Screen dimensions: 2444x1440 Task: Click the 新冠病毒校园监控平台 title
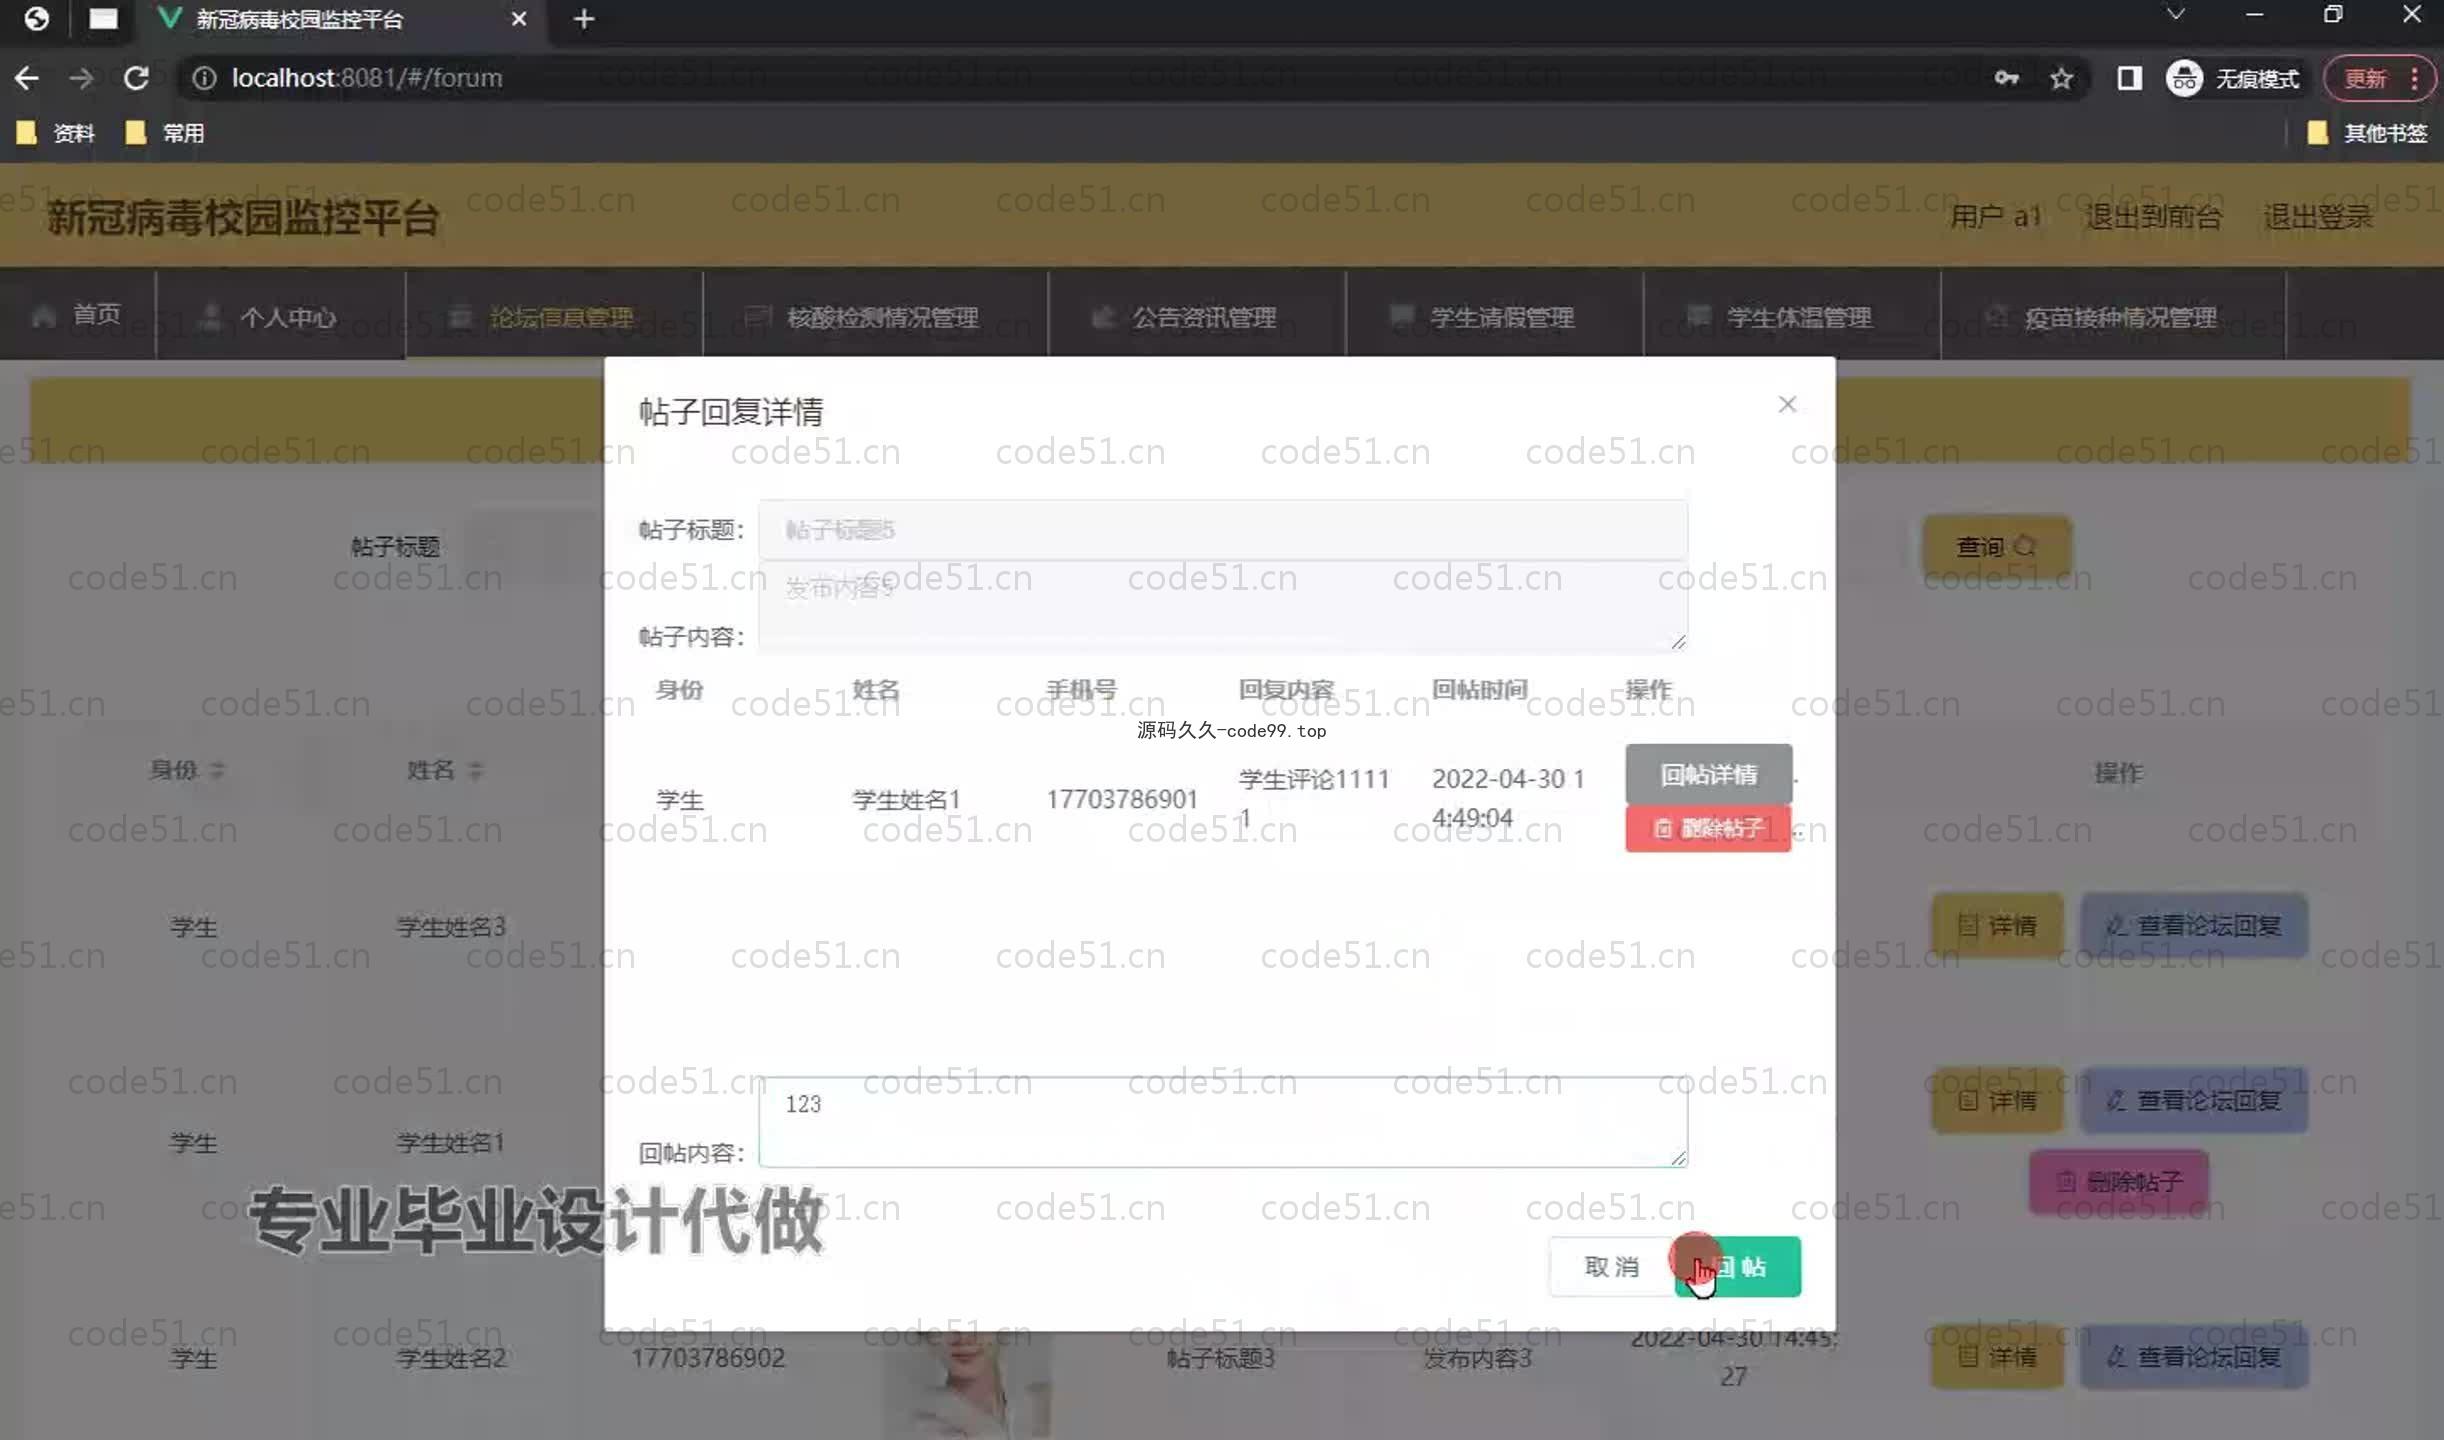point(243,217)
